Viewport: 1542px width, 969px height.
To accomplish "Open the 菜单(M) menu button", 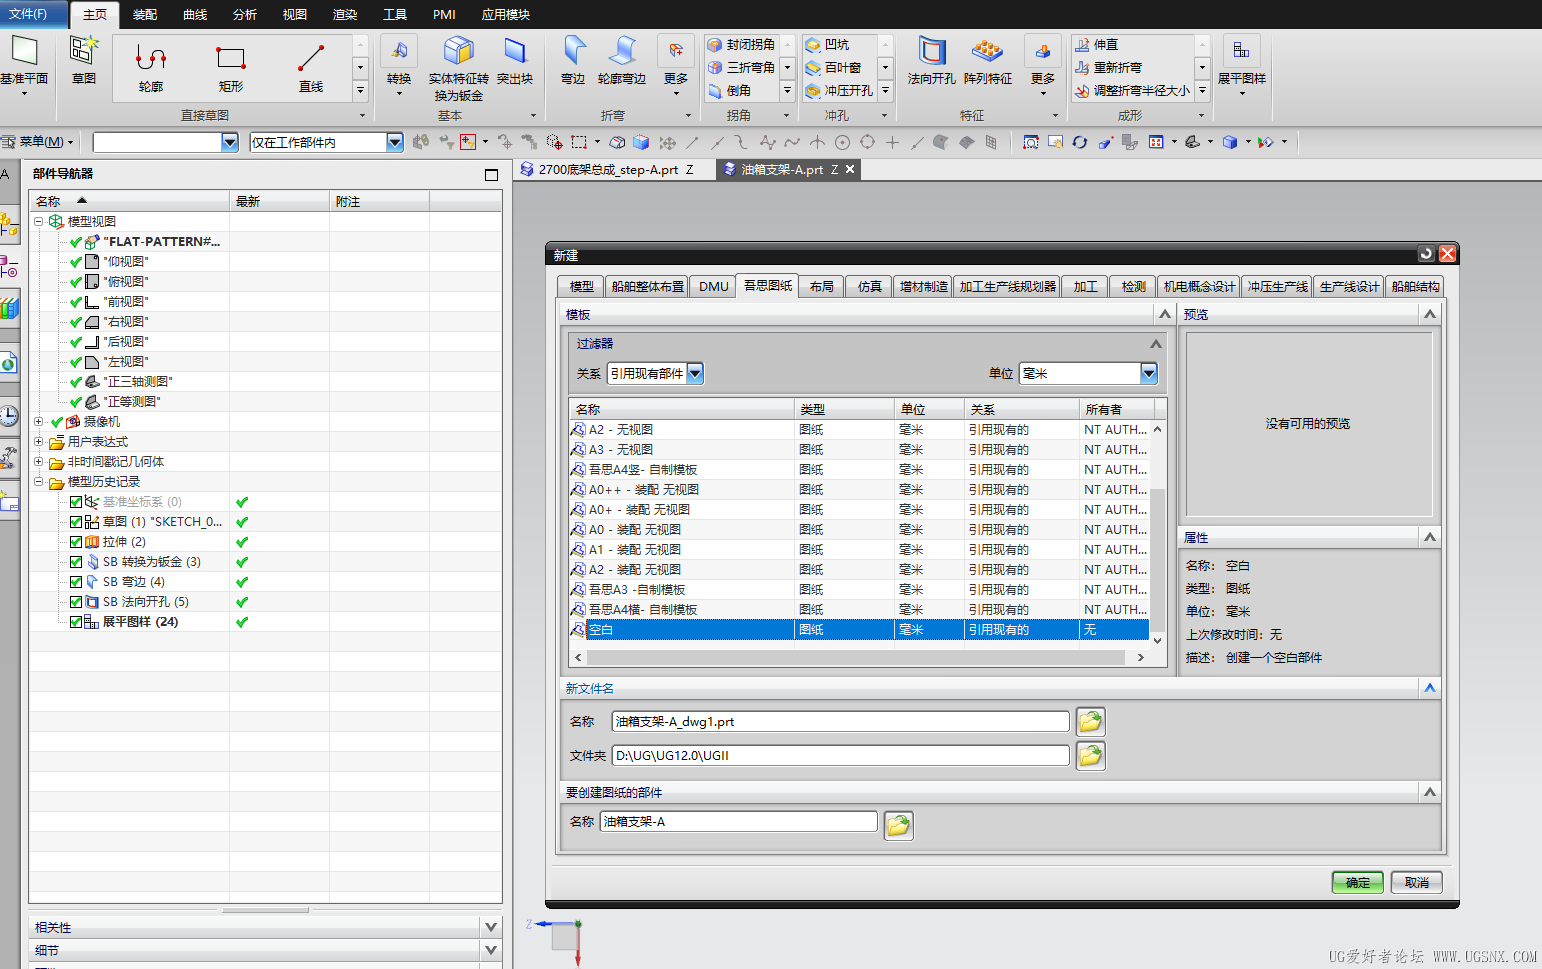I will pyautogui.click(x=38, y=142).
